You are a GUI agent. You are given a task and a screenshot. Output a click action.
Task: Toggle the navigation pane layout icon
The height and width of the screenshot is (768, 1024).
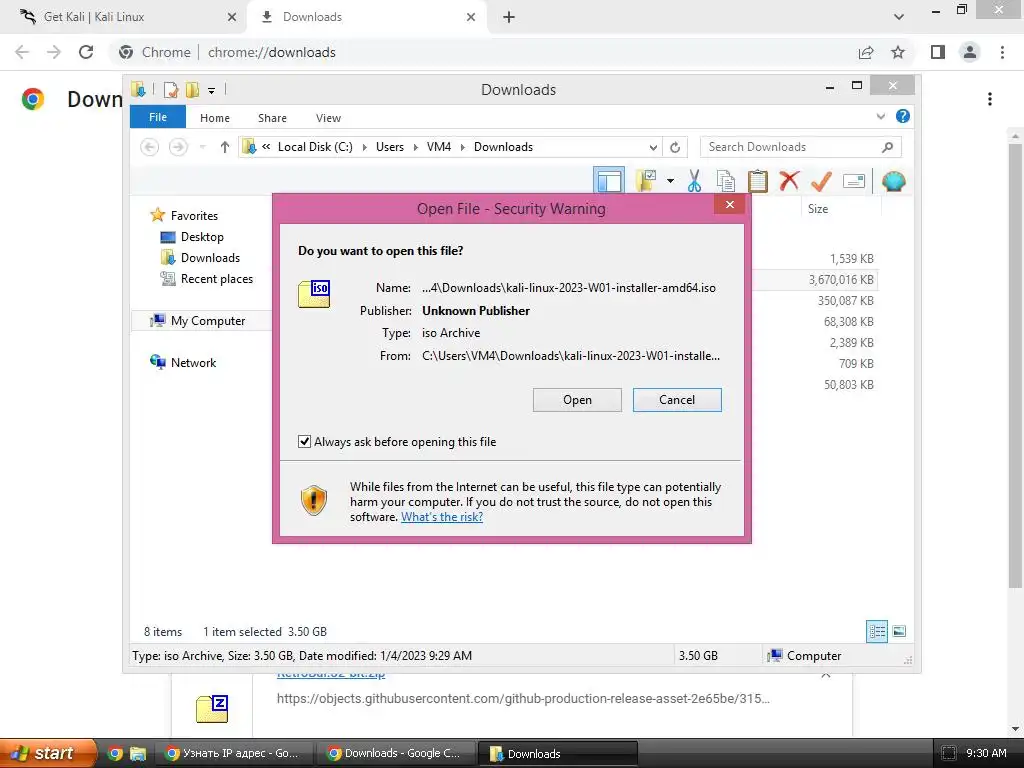click(609, 181)
